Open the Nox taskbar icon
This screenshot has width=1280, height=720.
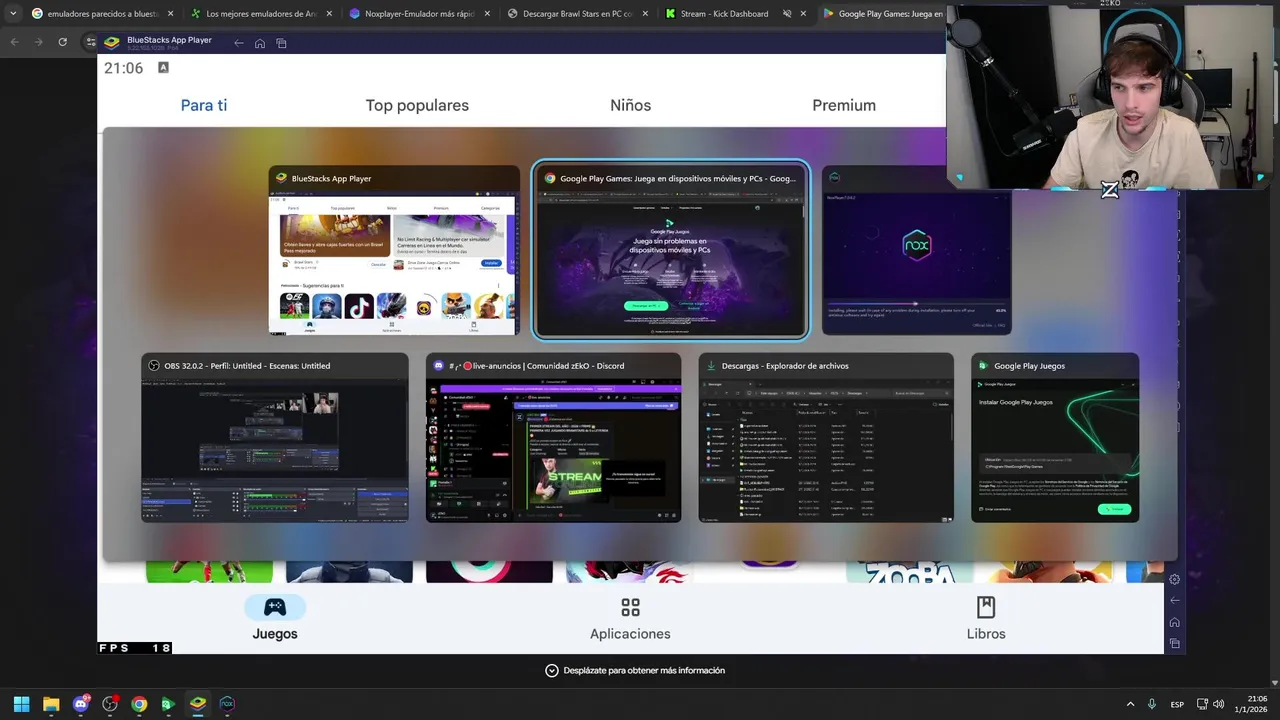(x=227, y=704)
